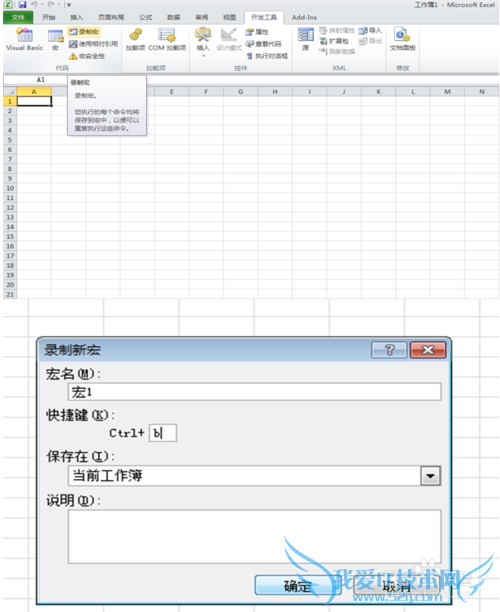Viewport: 500px width, 612px height.
Task: Click Run Dialog (执行对话框)
Action: coord(267,56)
